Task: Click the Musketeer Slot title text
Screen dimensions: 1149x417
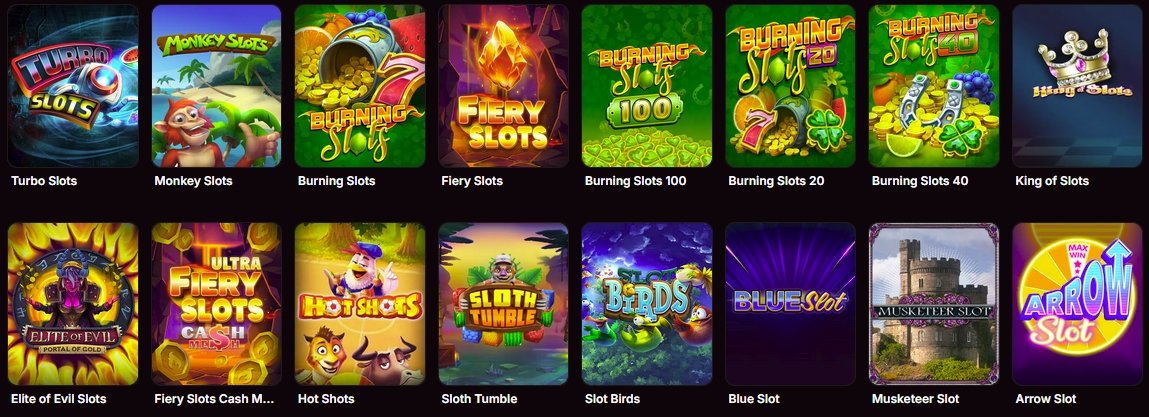Action: tap(915, 399)
